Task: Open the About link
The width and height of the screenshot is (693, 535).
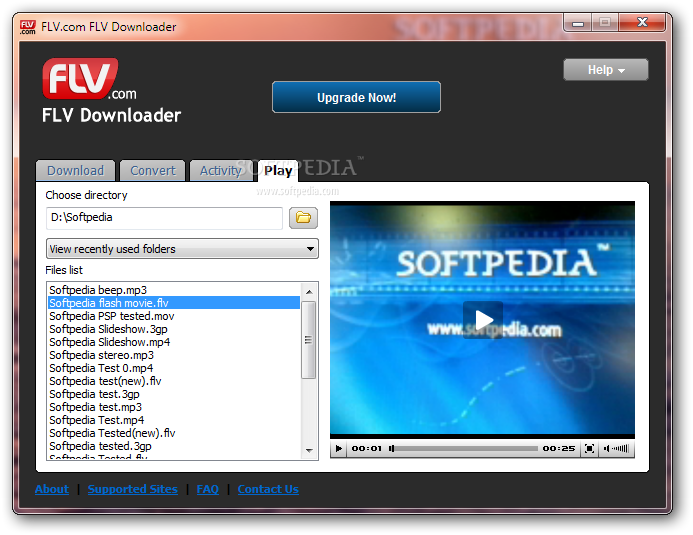Action: coord(52,489)
